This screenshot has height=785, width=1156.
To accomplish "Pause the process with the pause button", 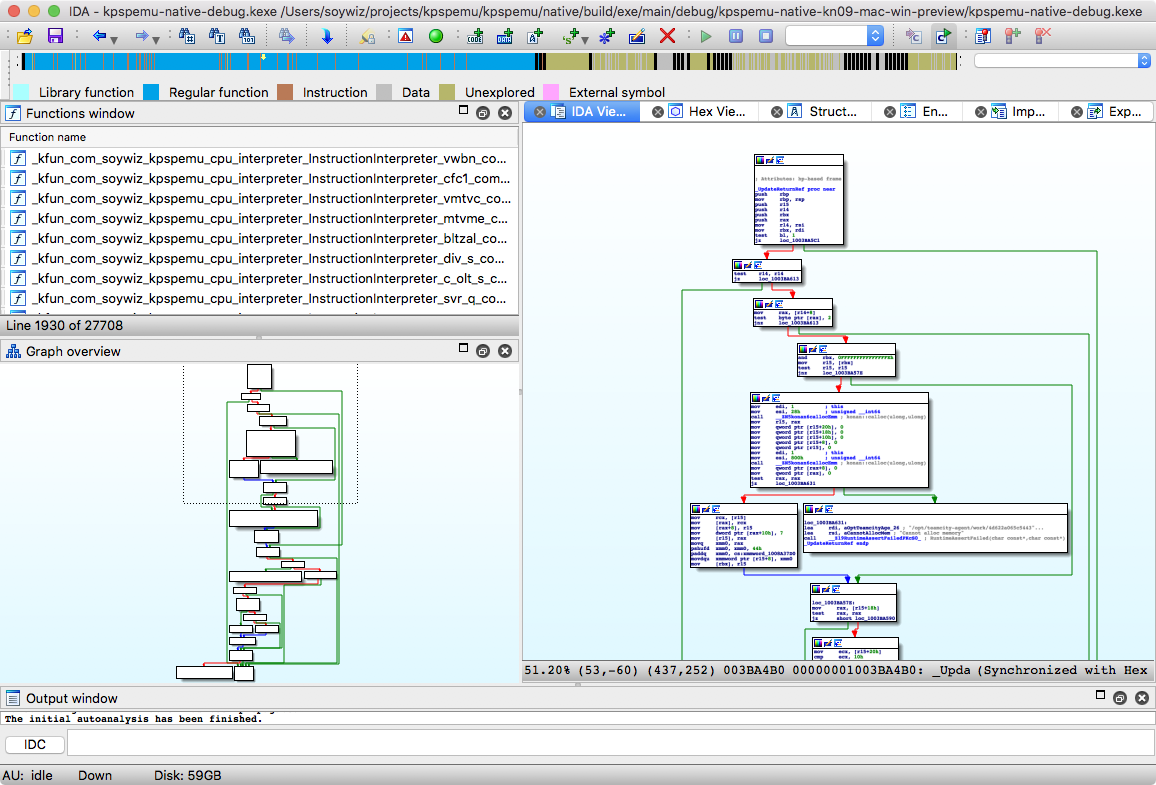I will [736, 36].
